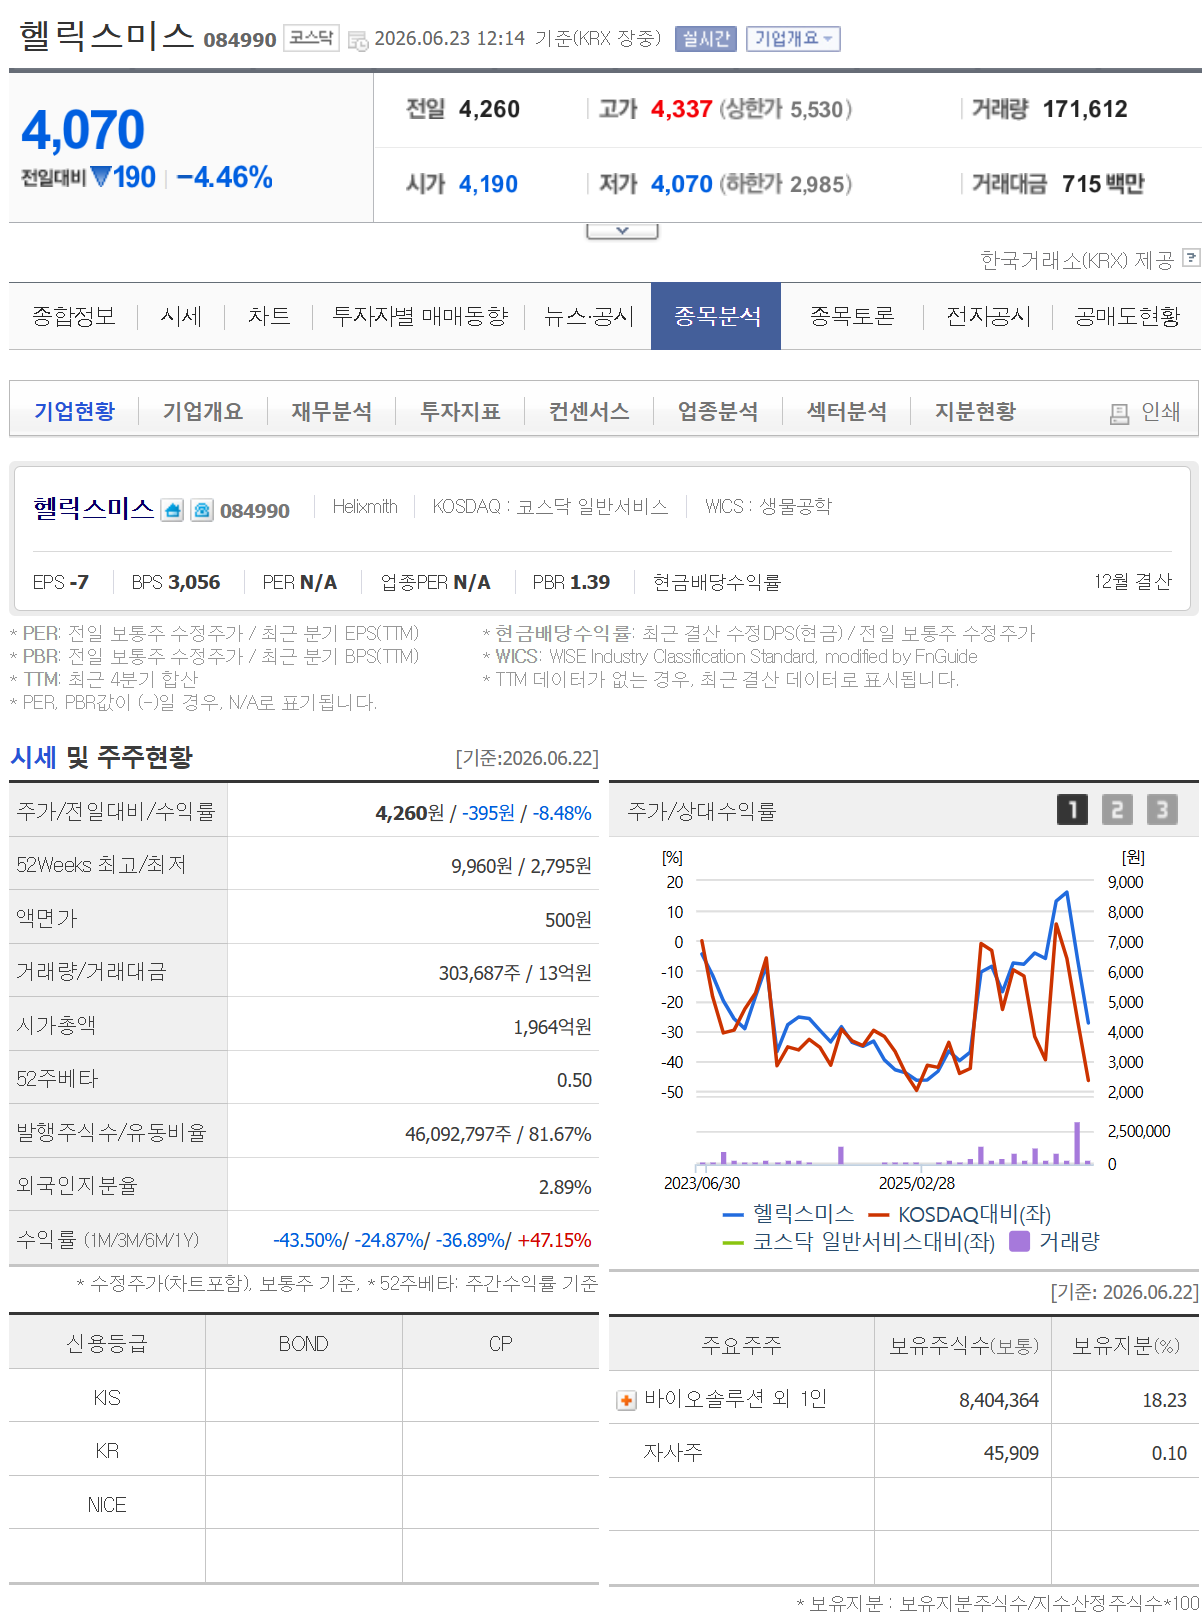This screenshot has width=1202, height=1616.
Task: Select the 투자지표 sub-tab
Action: click(460, 411)
